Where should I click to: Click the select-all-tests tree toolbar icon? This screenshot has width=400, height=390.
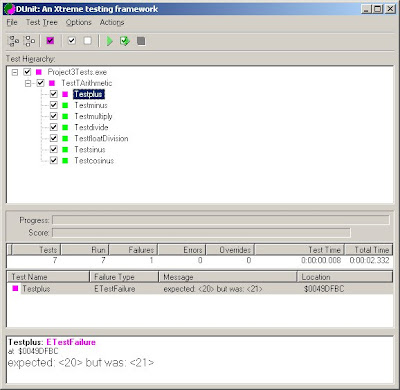click(13, 41)
